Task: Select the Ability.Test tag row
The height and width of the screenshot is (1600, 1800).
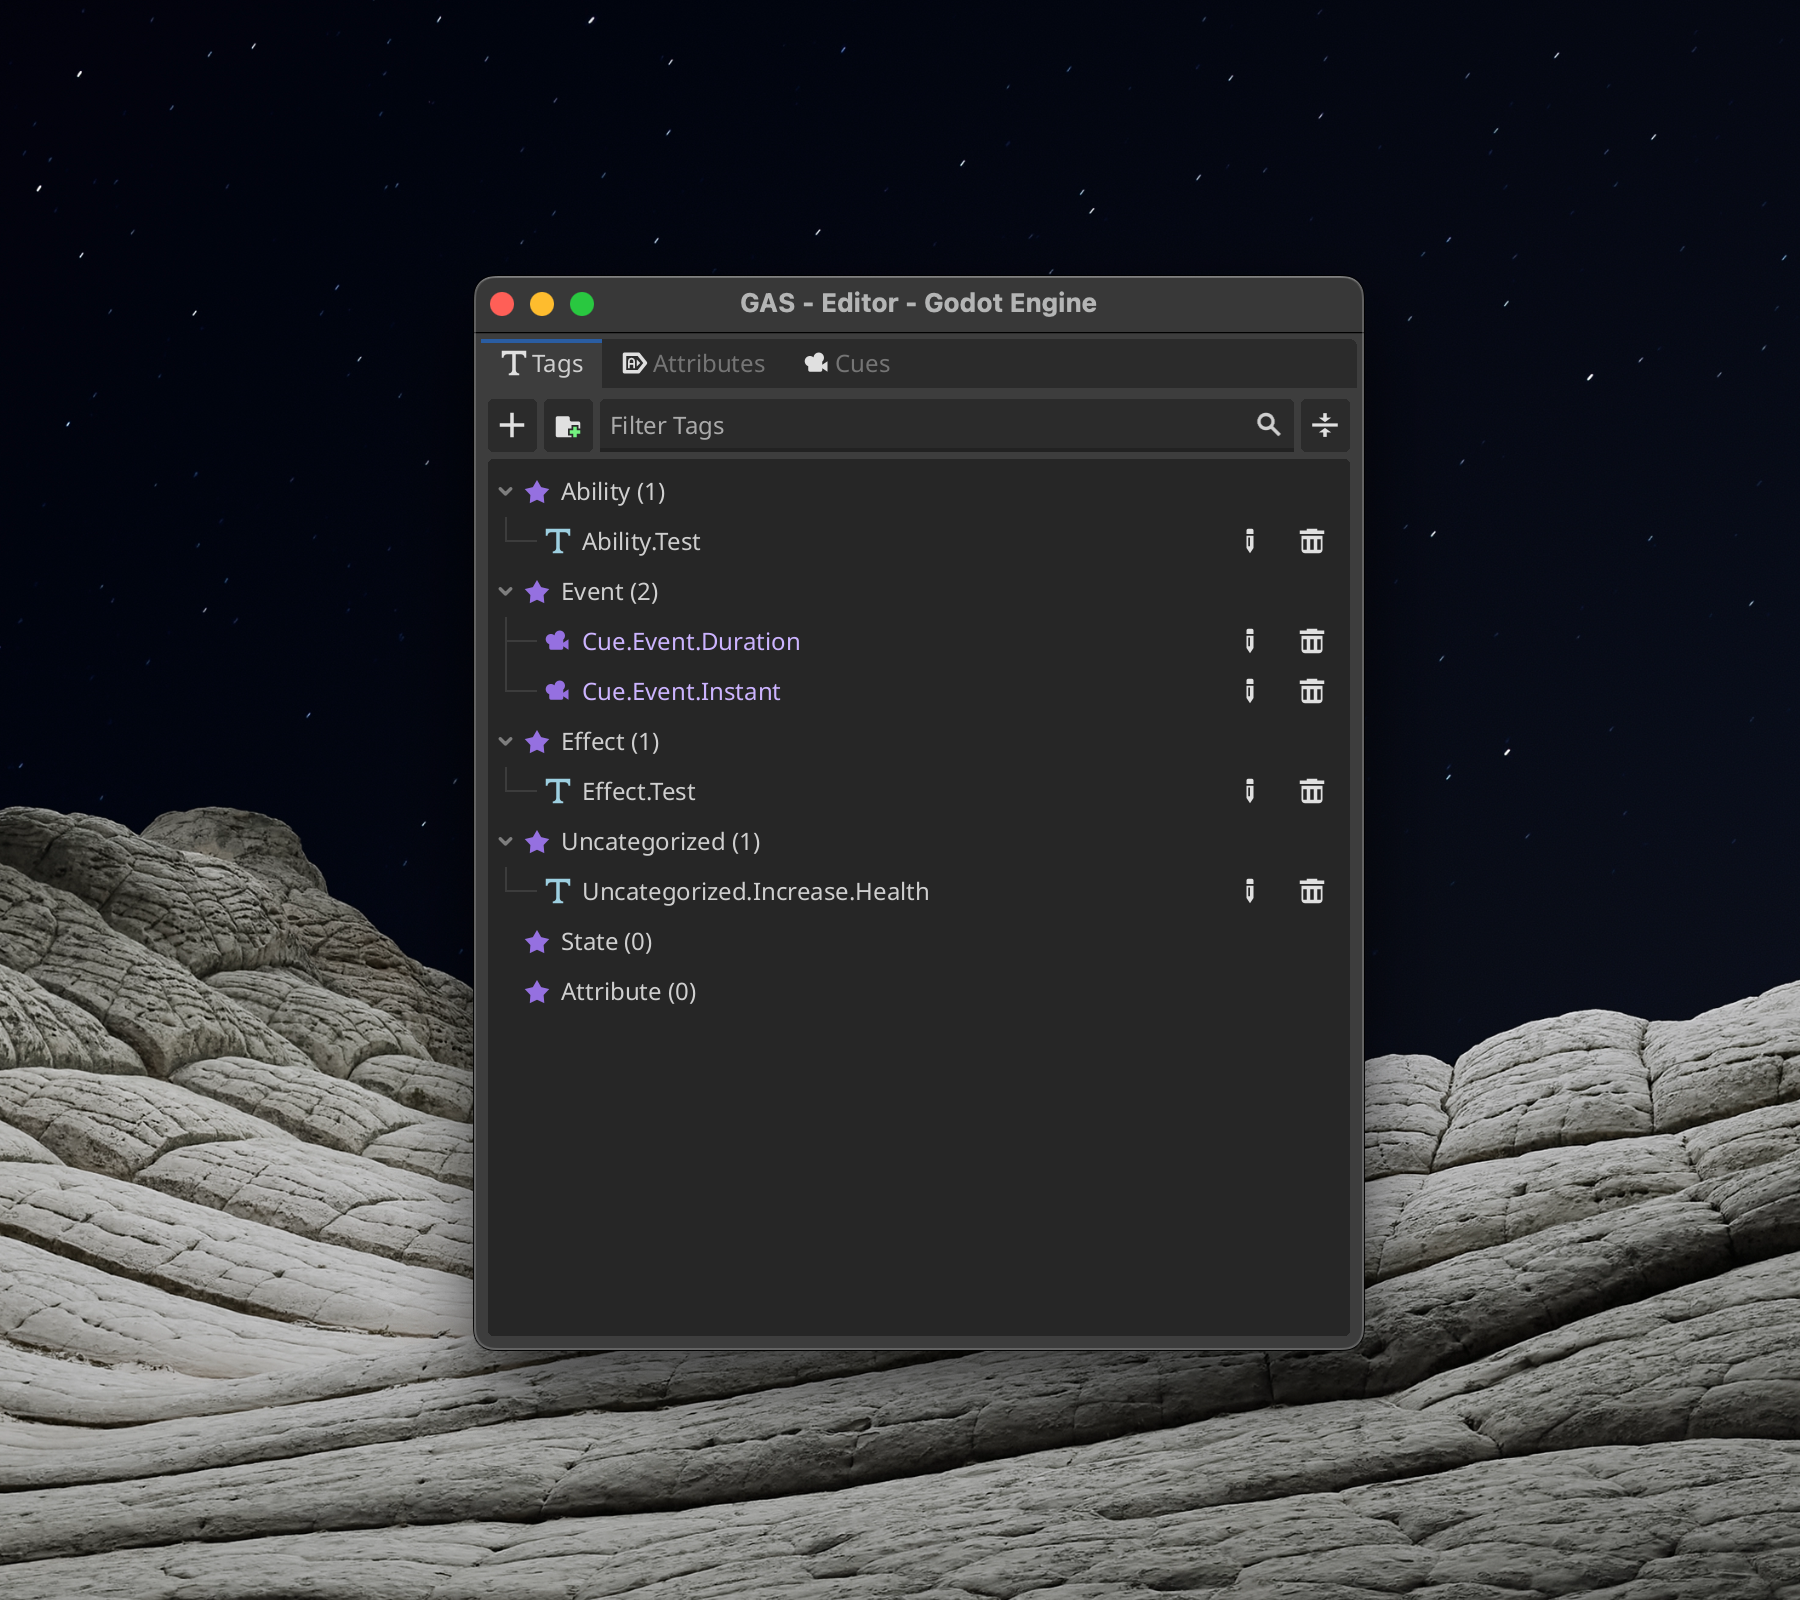Action: point(918,541)
